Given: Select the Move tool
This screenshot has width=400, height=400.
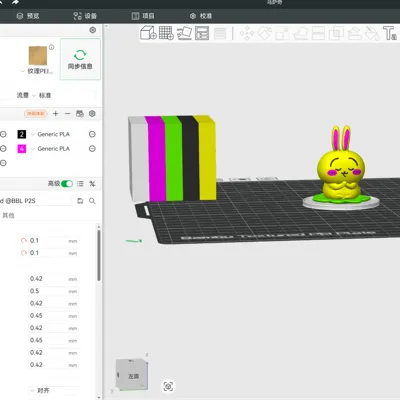Looking at the screenshot, I should tap(247, 33).
